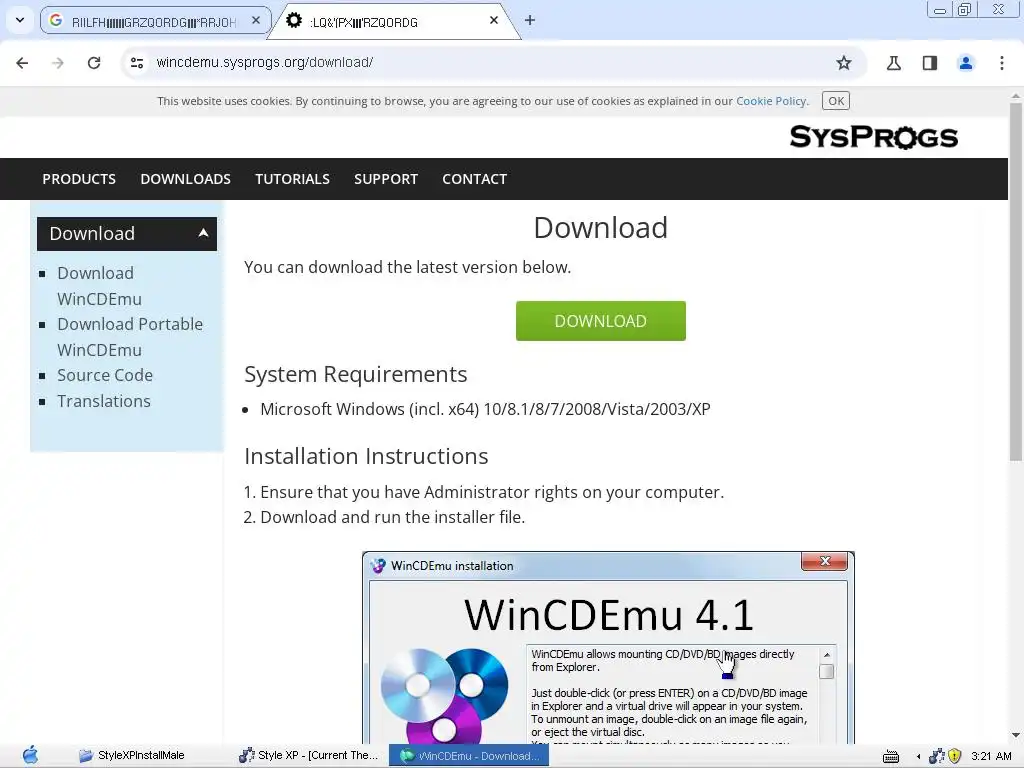Click the Style XP tray icon
1024x768 pixels.
936,756
